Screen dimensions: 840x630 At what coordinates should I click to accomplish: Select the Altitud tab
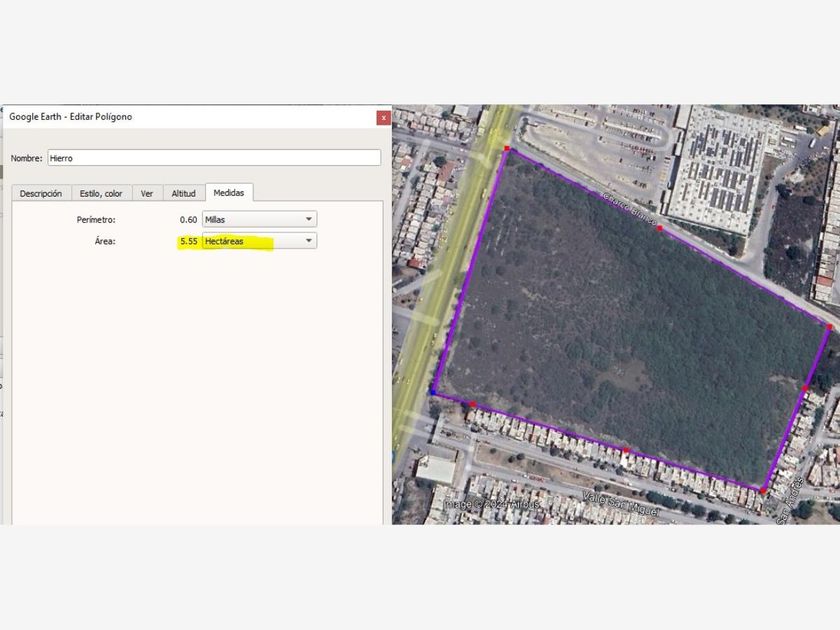(x=183, y=193)
